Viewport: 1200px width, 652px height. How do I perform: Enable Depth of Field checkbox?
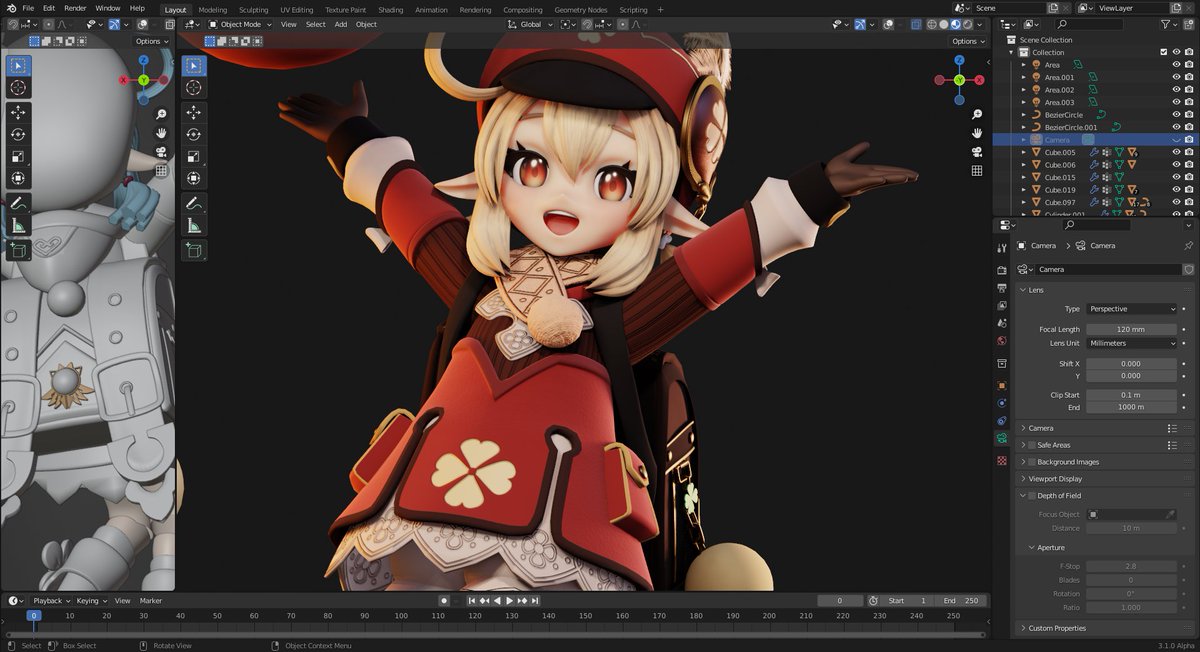tap(1031, 496)
